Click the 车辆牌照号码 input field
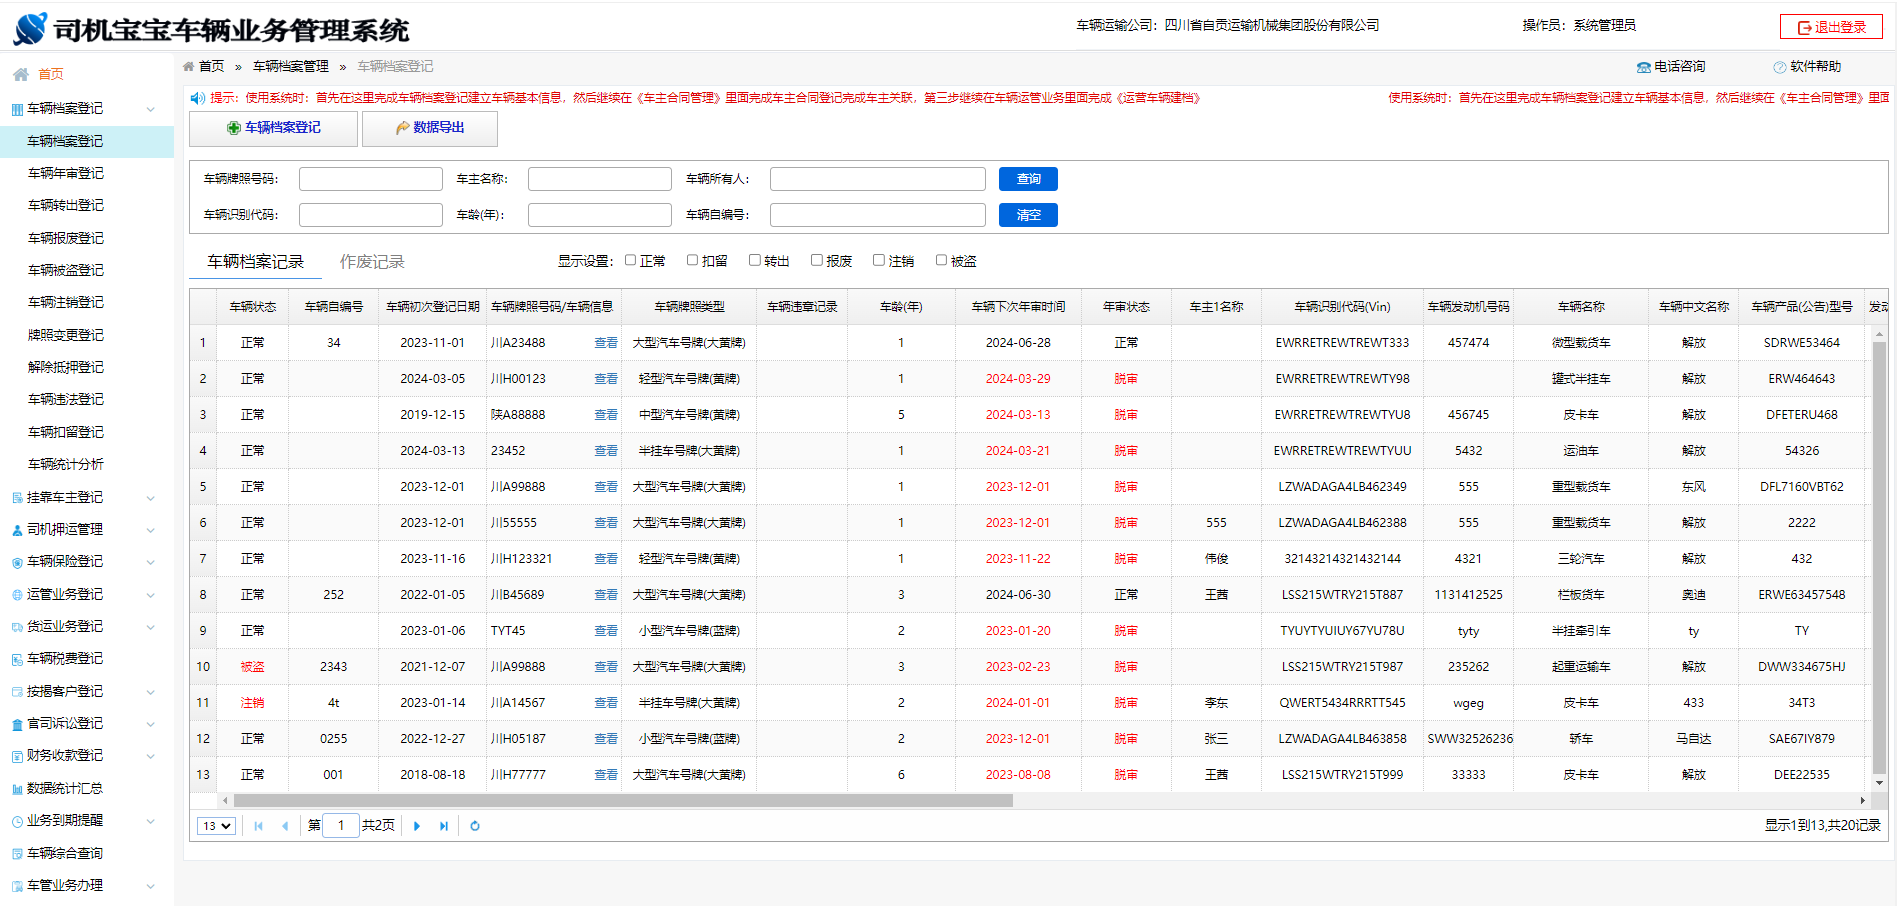This screenshot has height=906, width=1897. click(x=371, y=179)
